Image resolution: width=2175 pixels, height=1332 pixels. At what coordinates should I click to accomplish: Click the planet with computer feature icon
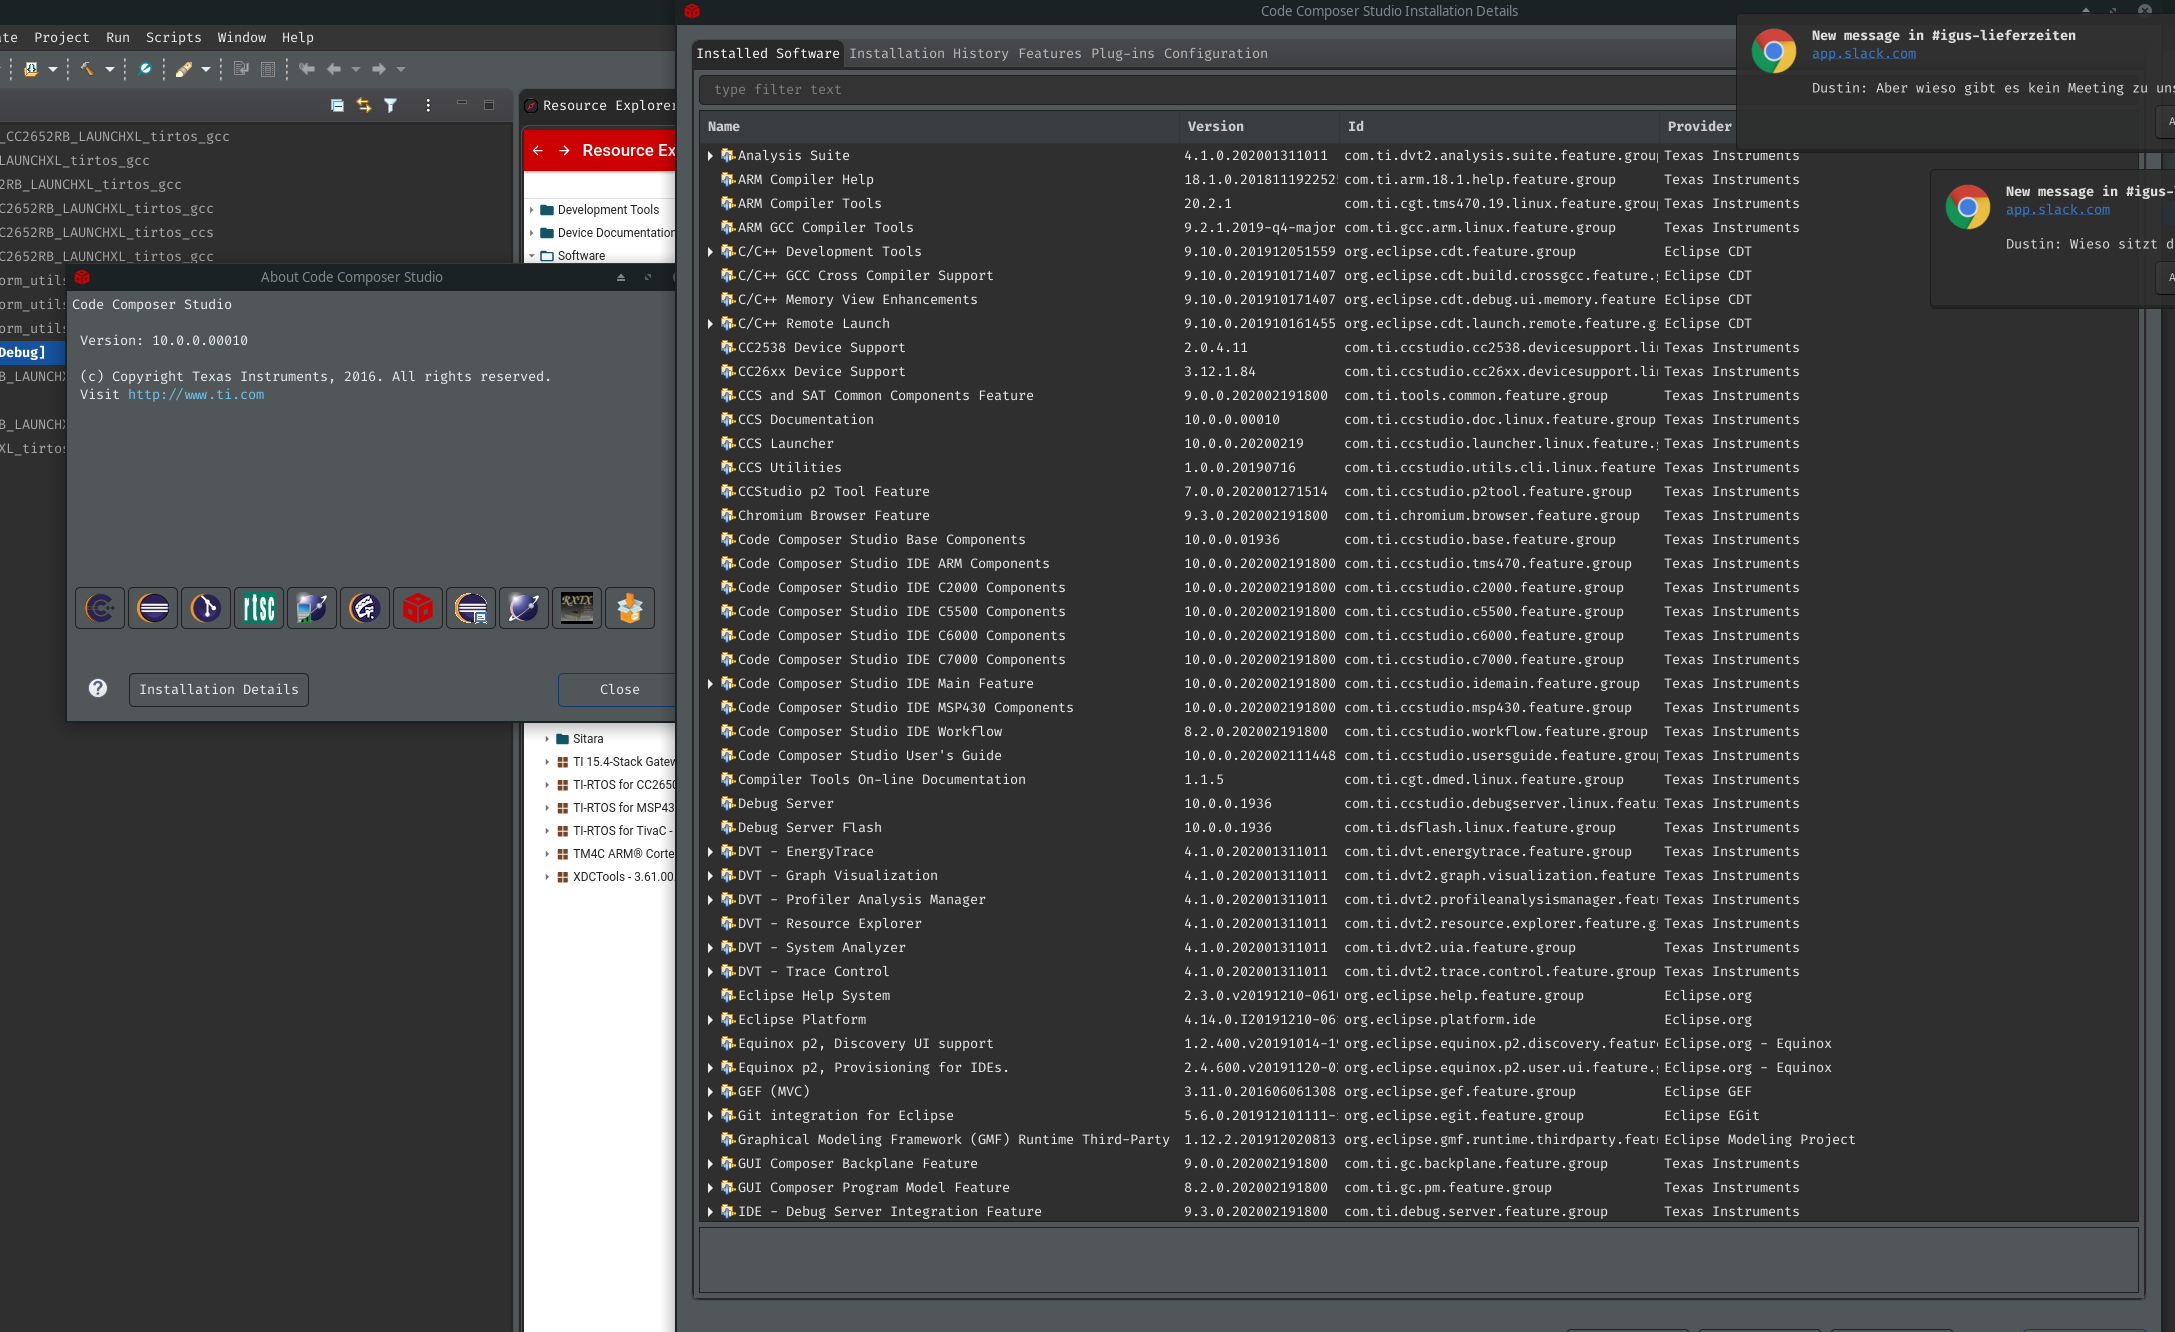312,608
